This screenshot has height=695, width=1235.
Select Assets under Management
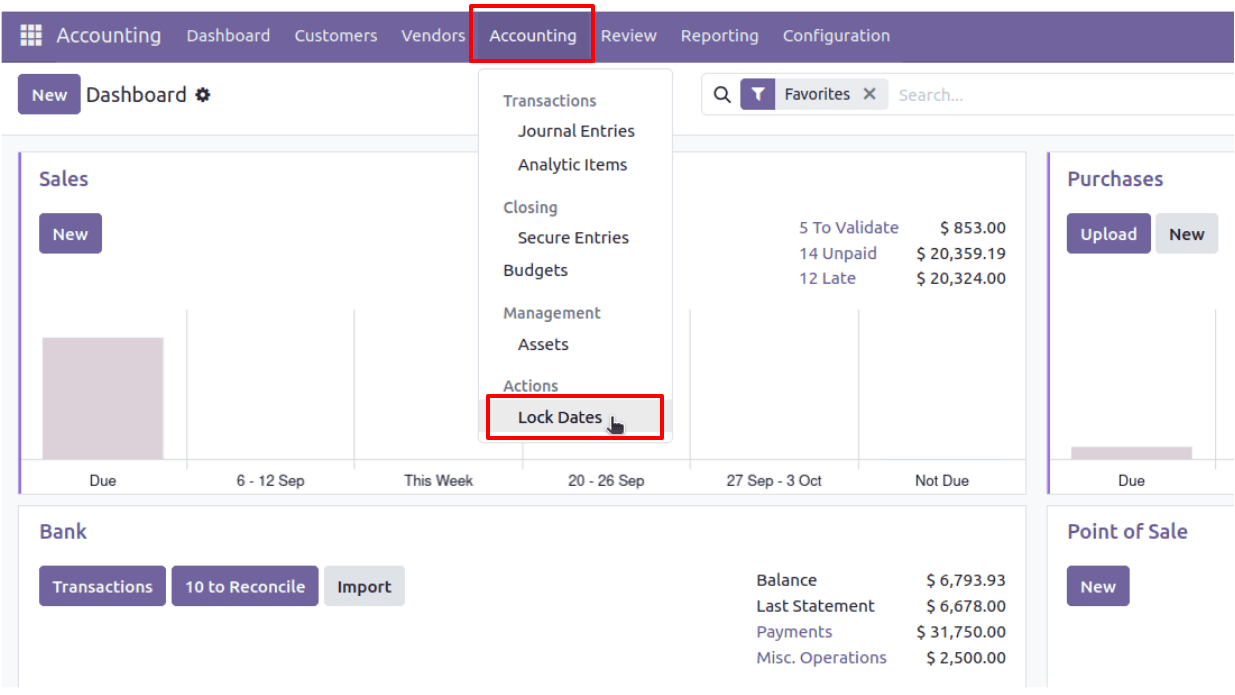(543, 344)
